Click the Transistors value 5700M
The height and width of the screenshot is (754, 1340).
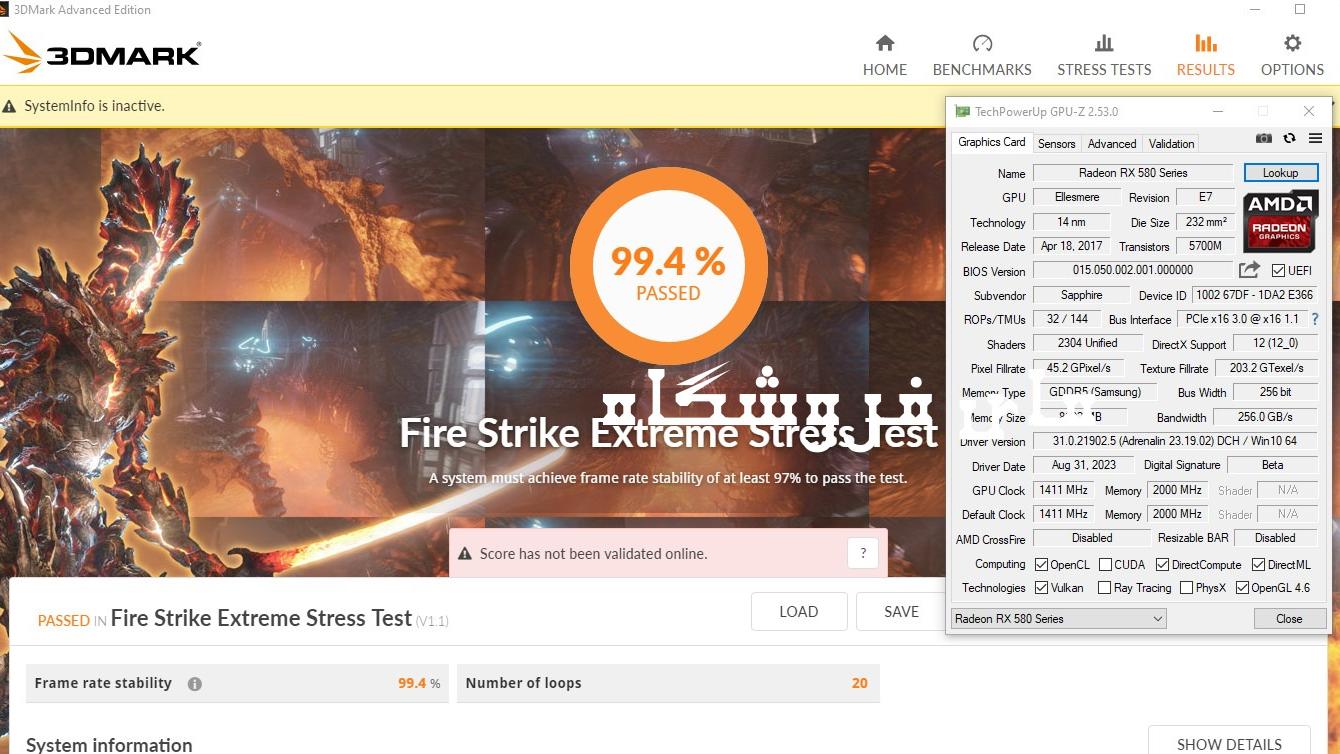click(1205, 246)
